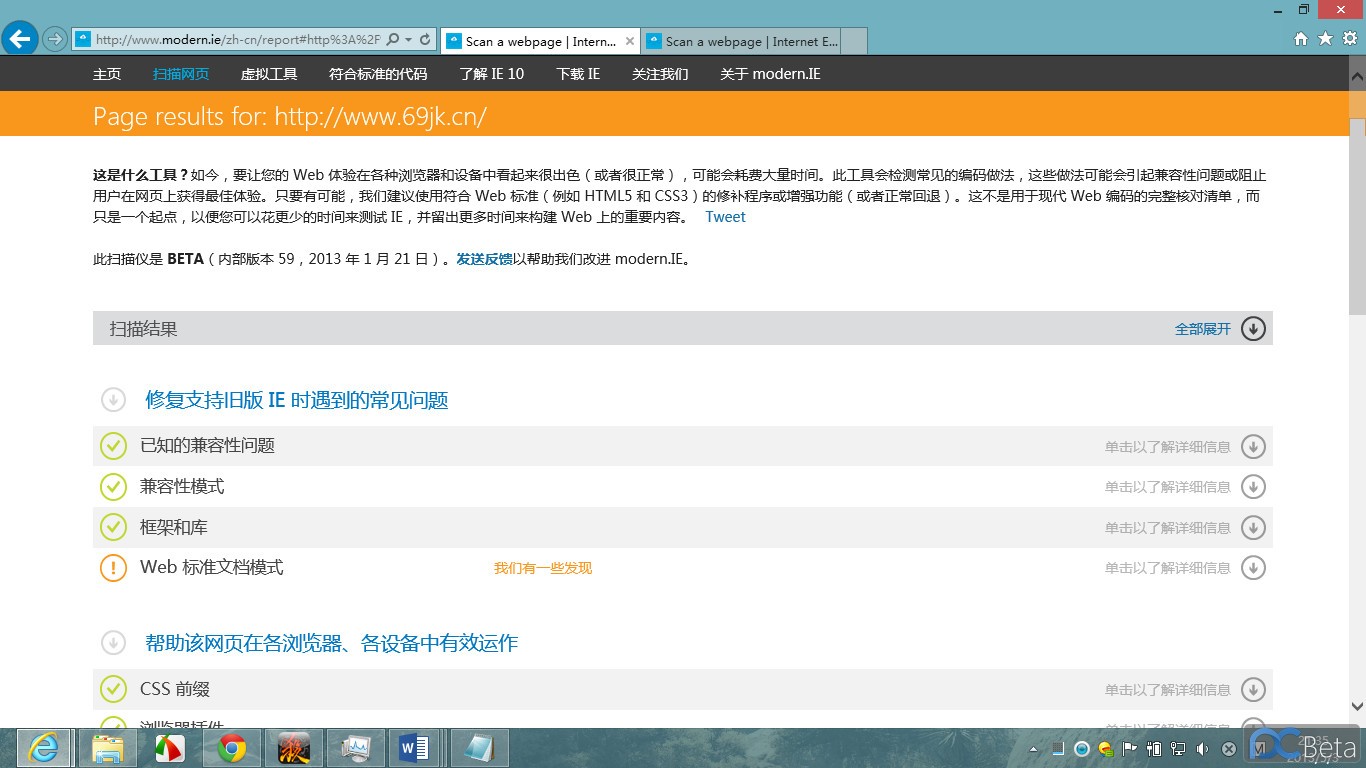1366x768 pixels.
Task: Click the 发送反馈 feedback link
Action: 484,259
